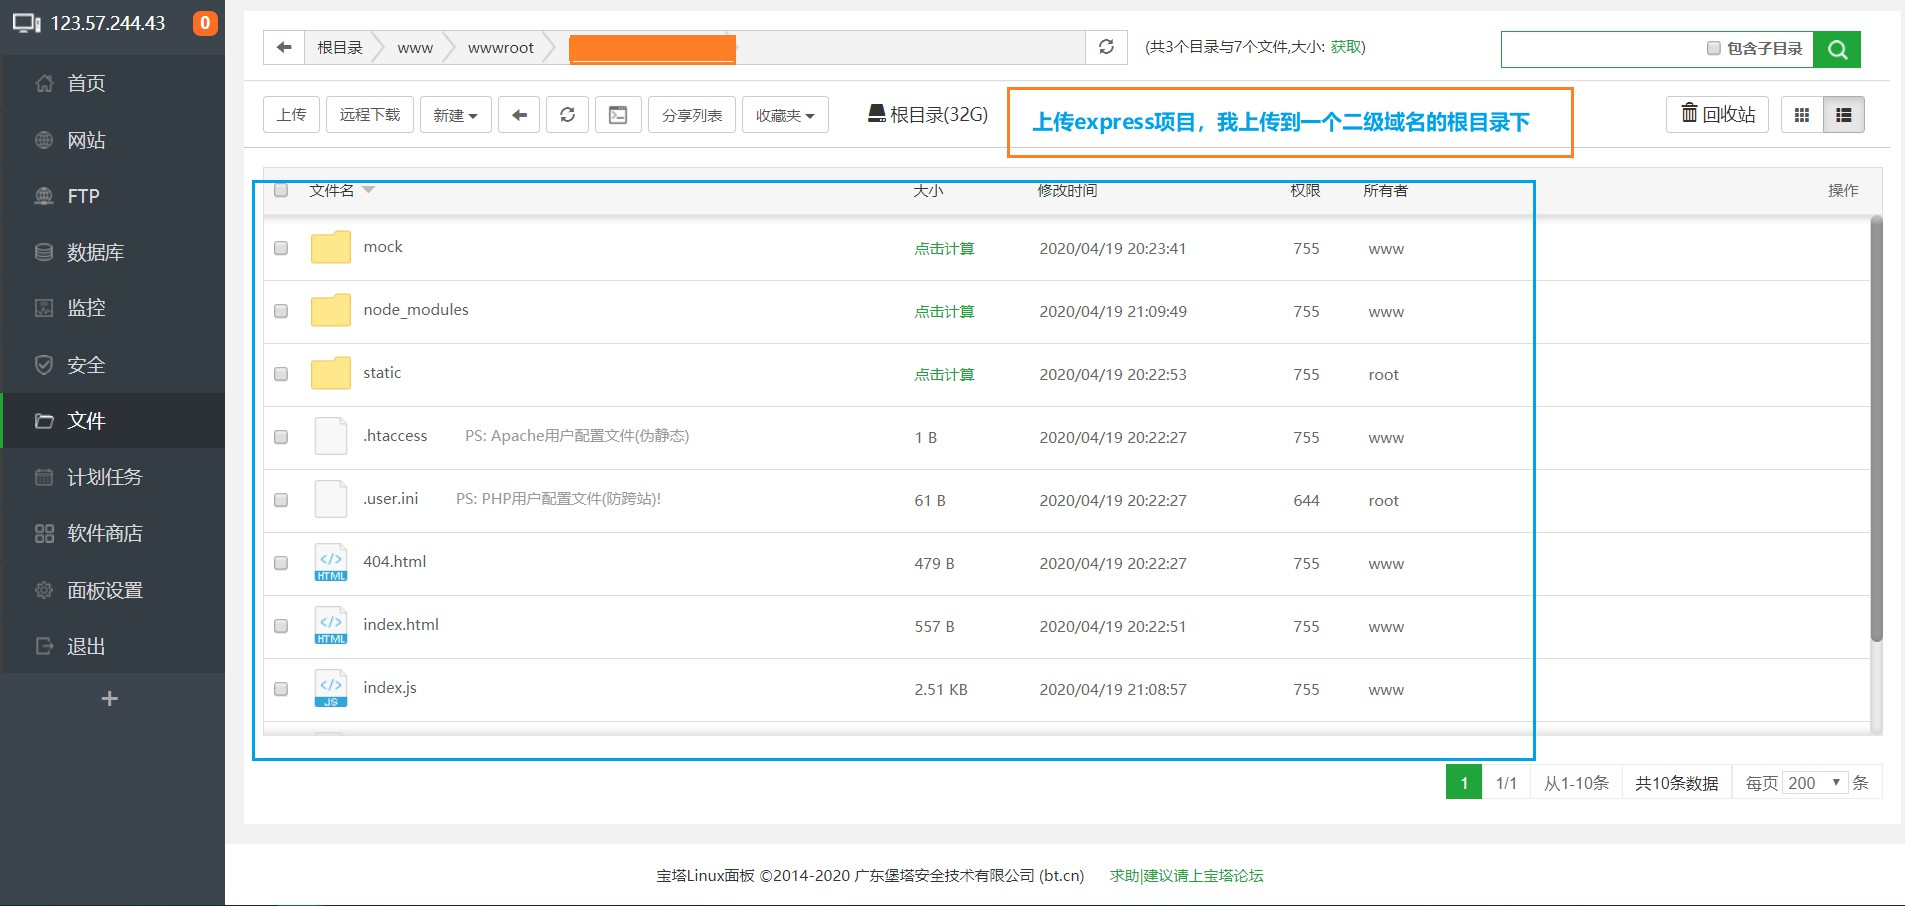
Task: Click the static folder icon
Action: click(x=330, y=373)
